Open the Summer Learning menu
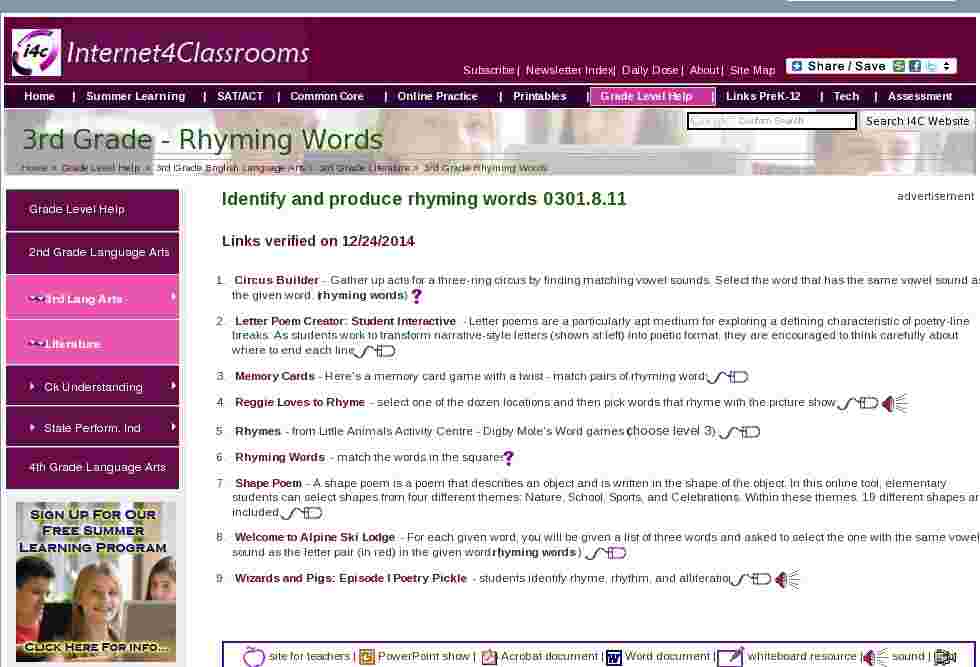The image size is (980, 667). pos(136,96)
